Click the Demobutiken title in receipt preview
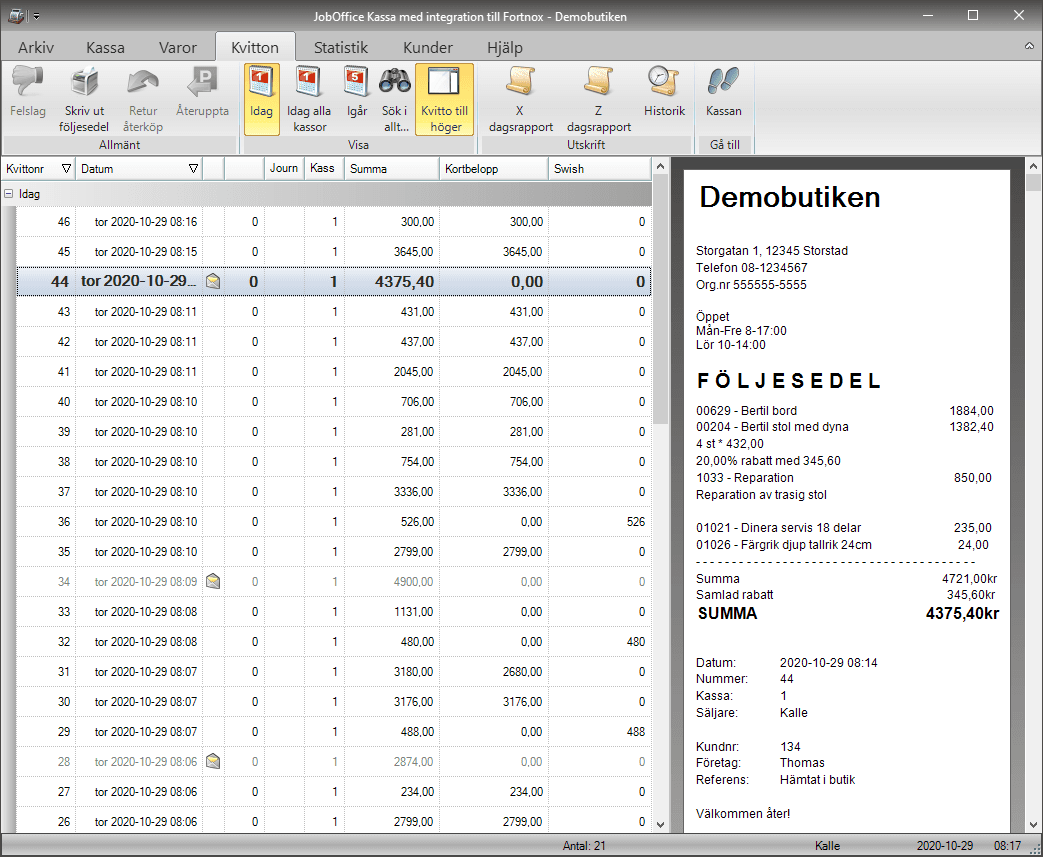 point(790,197)
